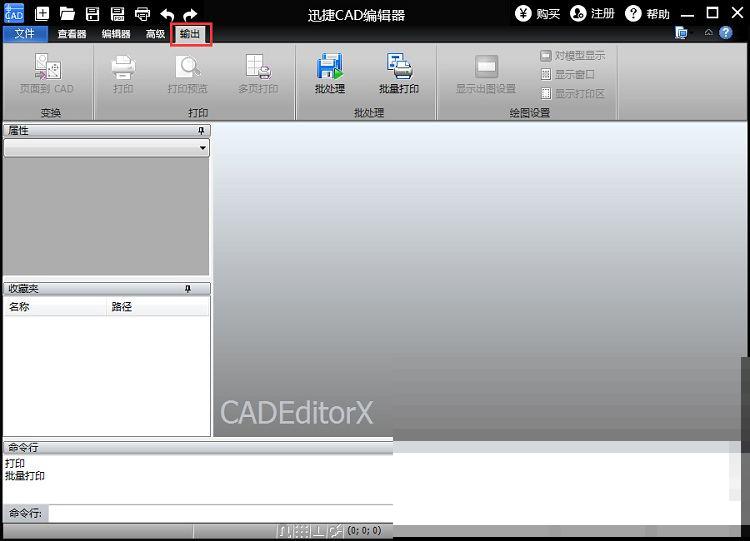Sort favorites by 名称 column header
Screen dimensions: 750x541
point(55,307)
